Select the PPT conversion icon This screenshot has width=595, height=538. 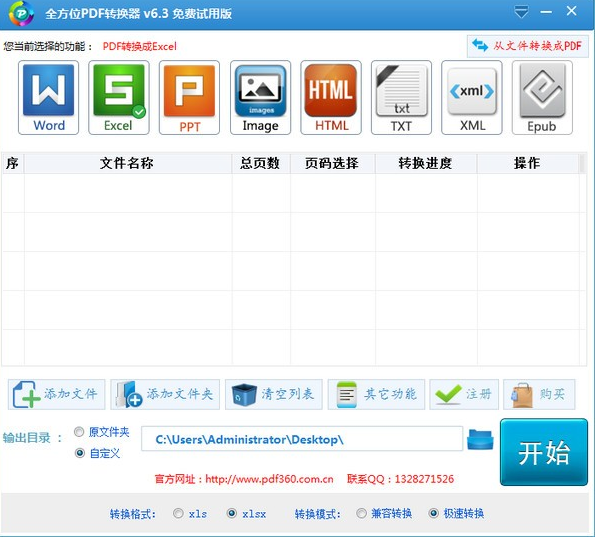pos(189,98)
